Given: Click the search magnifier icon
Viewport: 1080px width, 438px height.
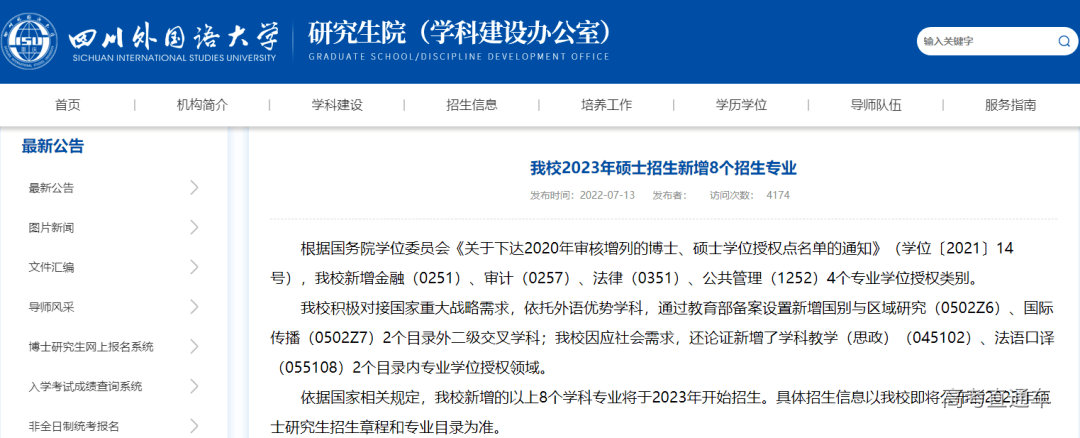Looking at the screenshot, I should click(x=1064, y=41).
